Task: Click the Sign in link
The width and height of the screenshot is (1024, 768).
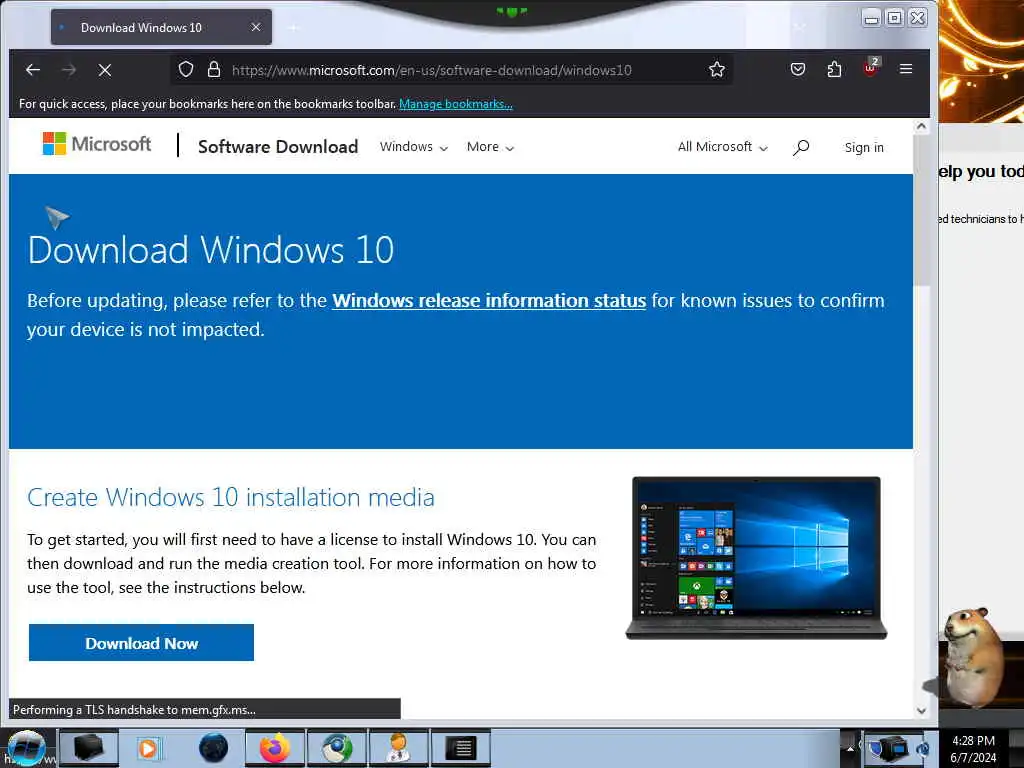Action: pos(864,148)
